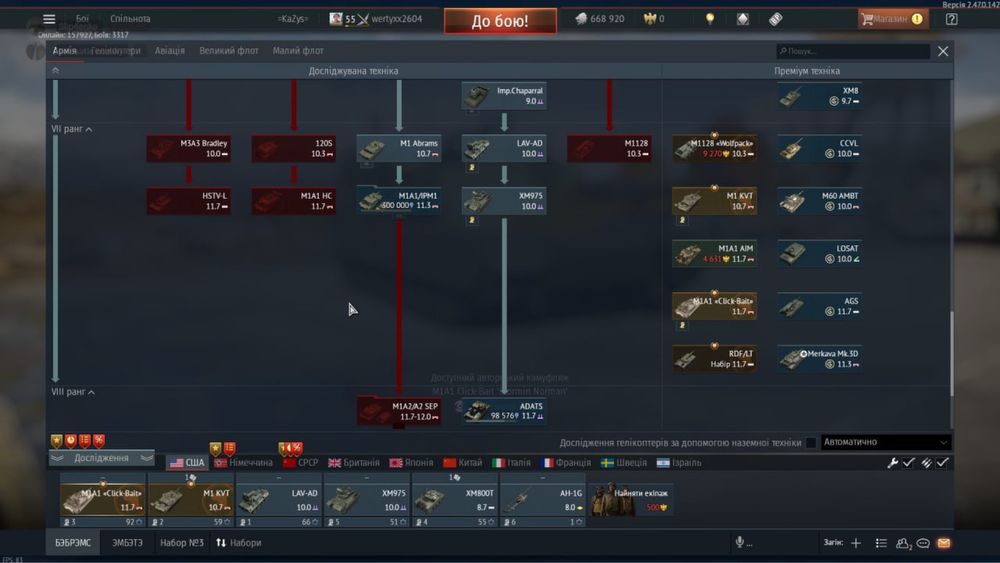Select the Imp.Chaparral vehicle
This screenshot has height=563, width=1000.
[x=504, y=96]
